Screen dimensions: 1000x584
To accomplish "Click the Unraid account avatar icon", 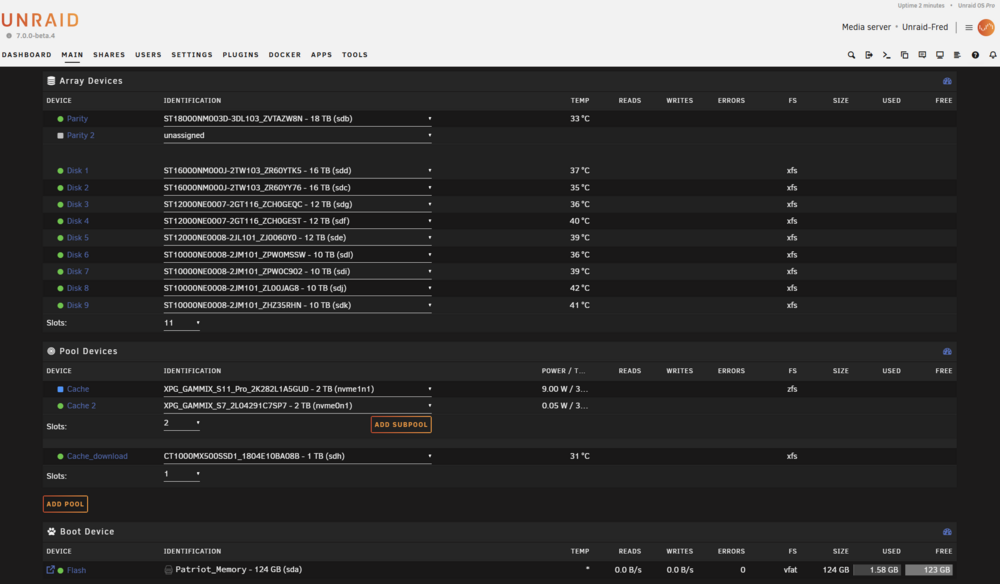I will click(x=986, y=27).
